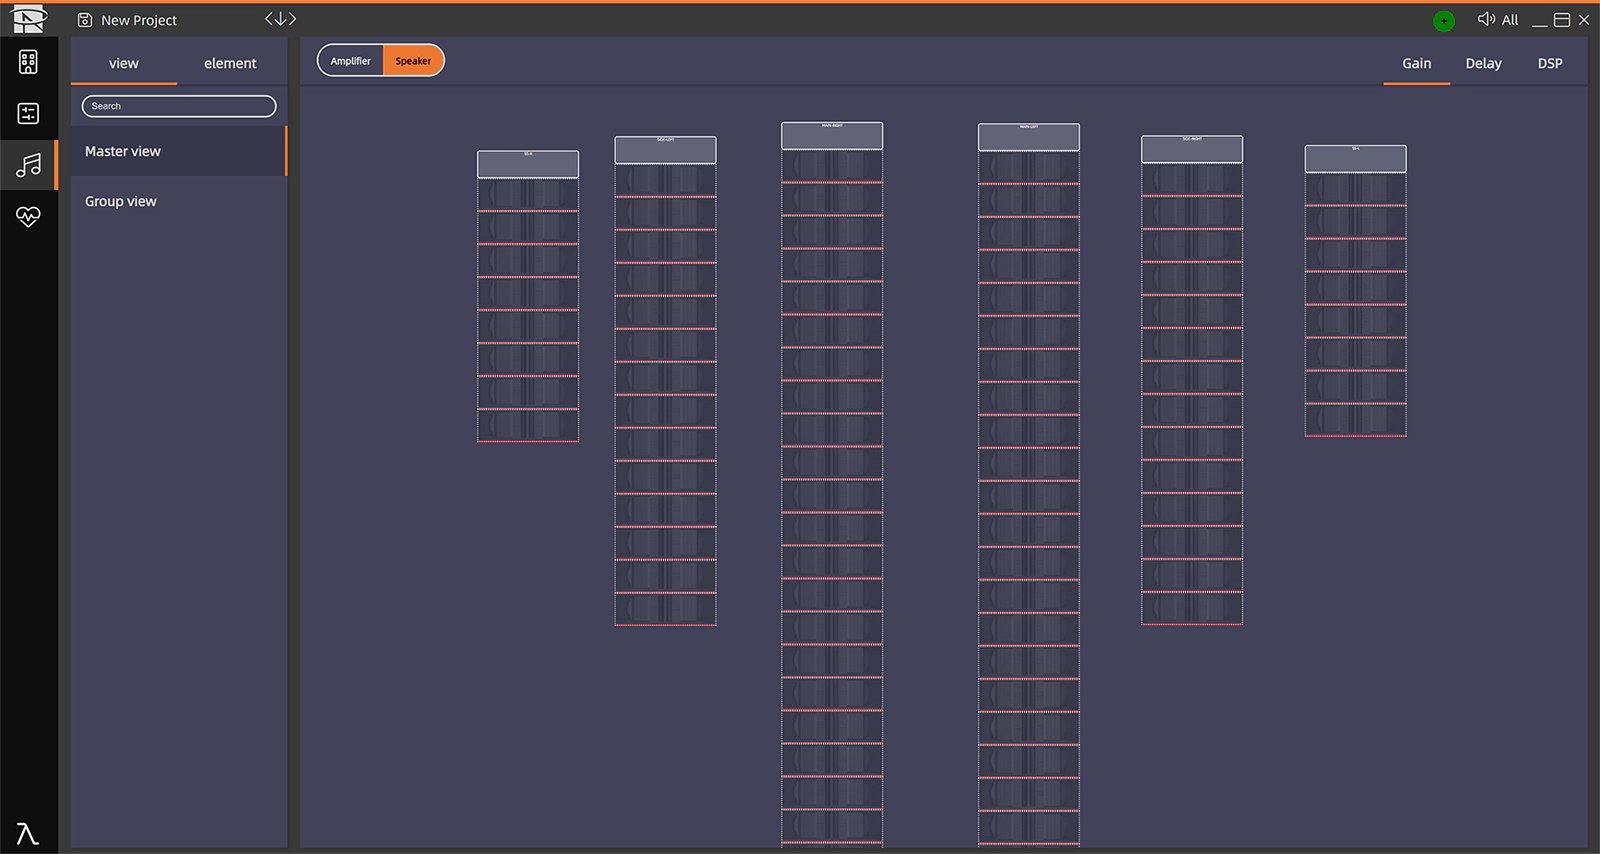
Task: Open the venue building icon in sidebar
Action: click(28, 62)
